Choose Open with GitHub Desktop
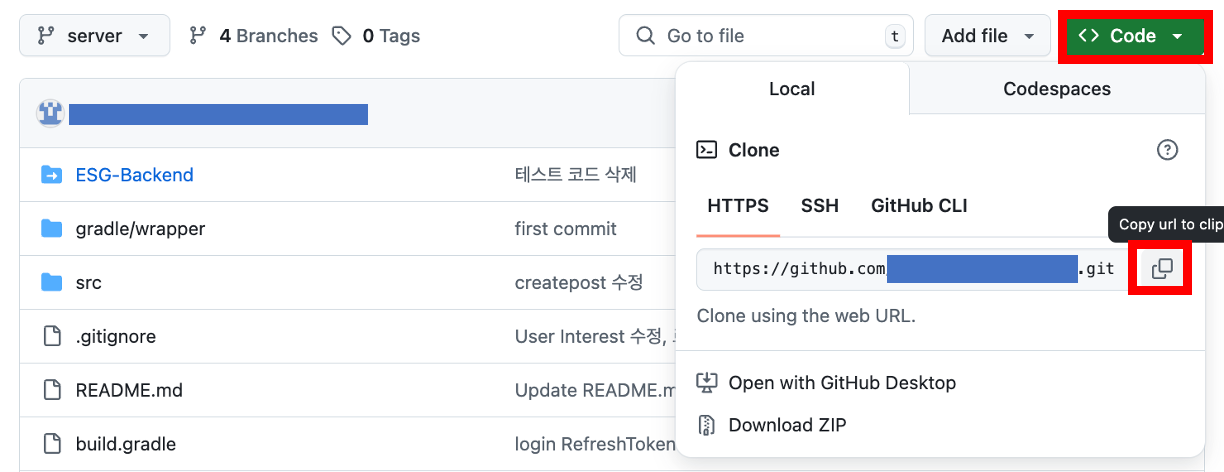Viewport: 1224px width, 472px height. click(842, 383)
